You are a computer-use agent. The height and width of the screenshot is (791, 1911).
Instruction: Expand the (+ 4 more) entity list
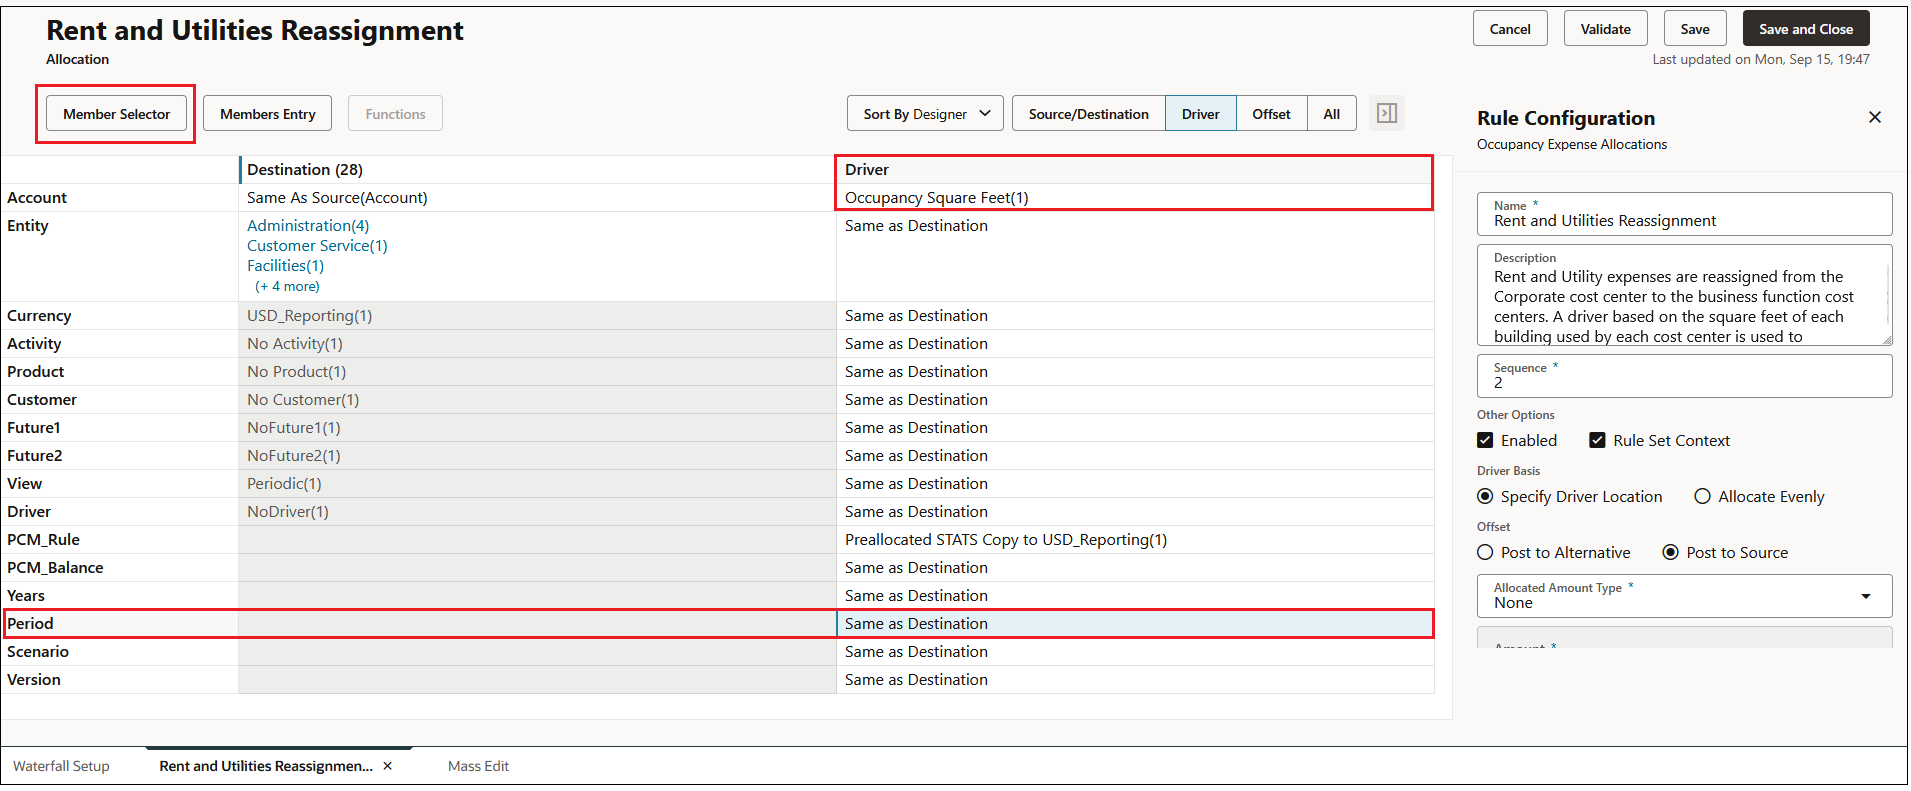(287, 286)
